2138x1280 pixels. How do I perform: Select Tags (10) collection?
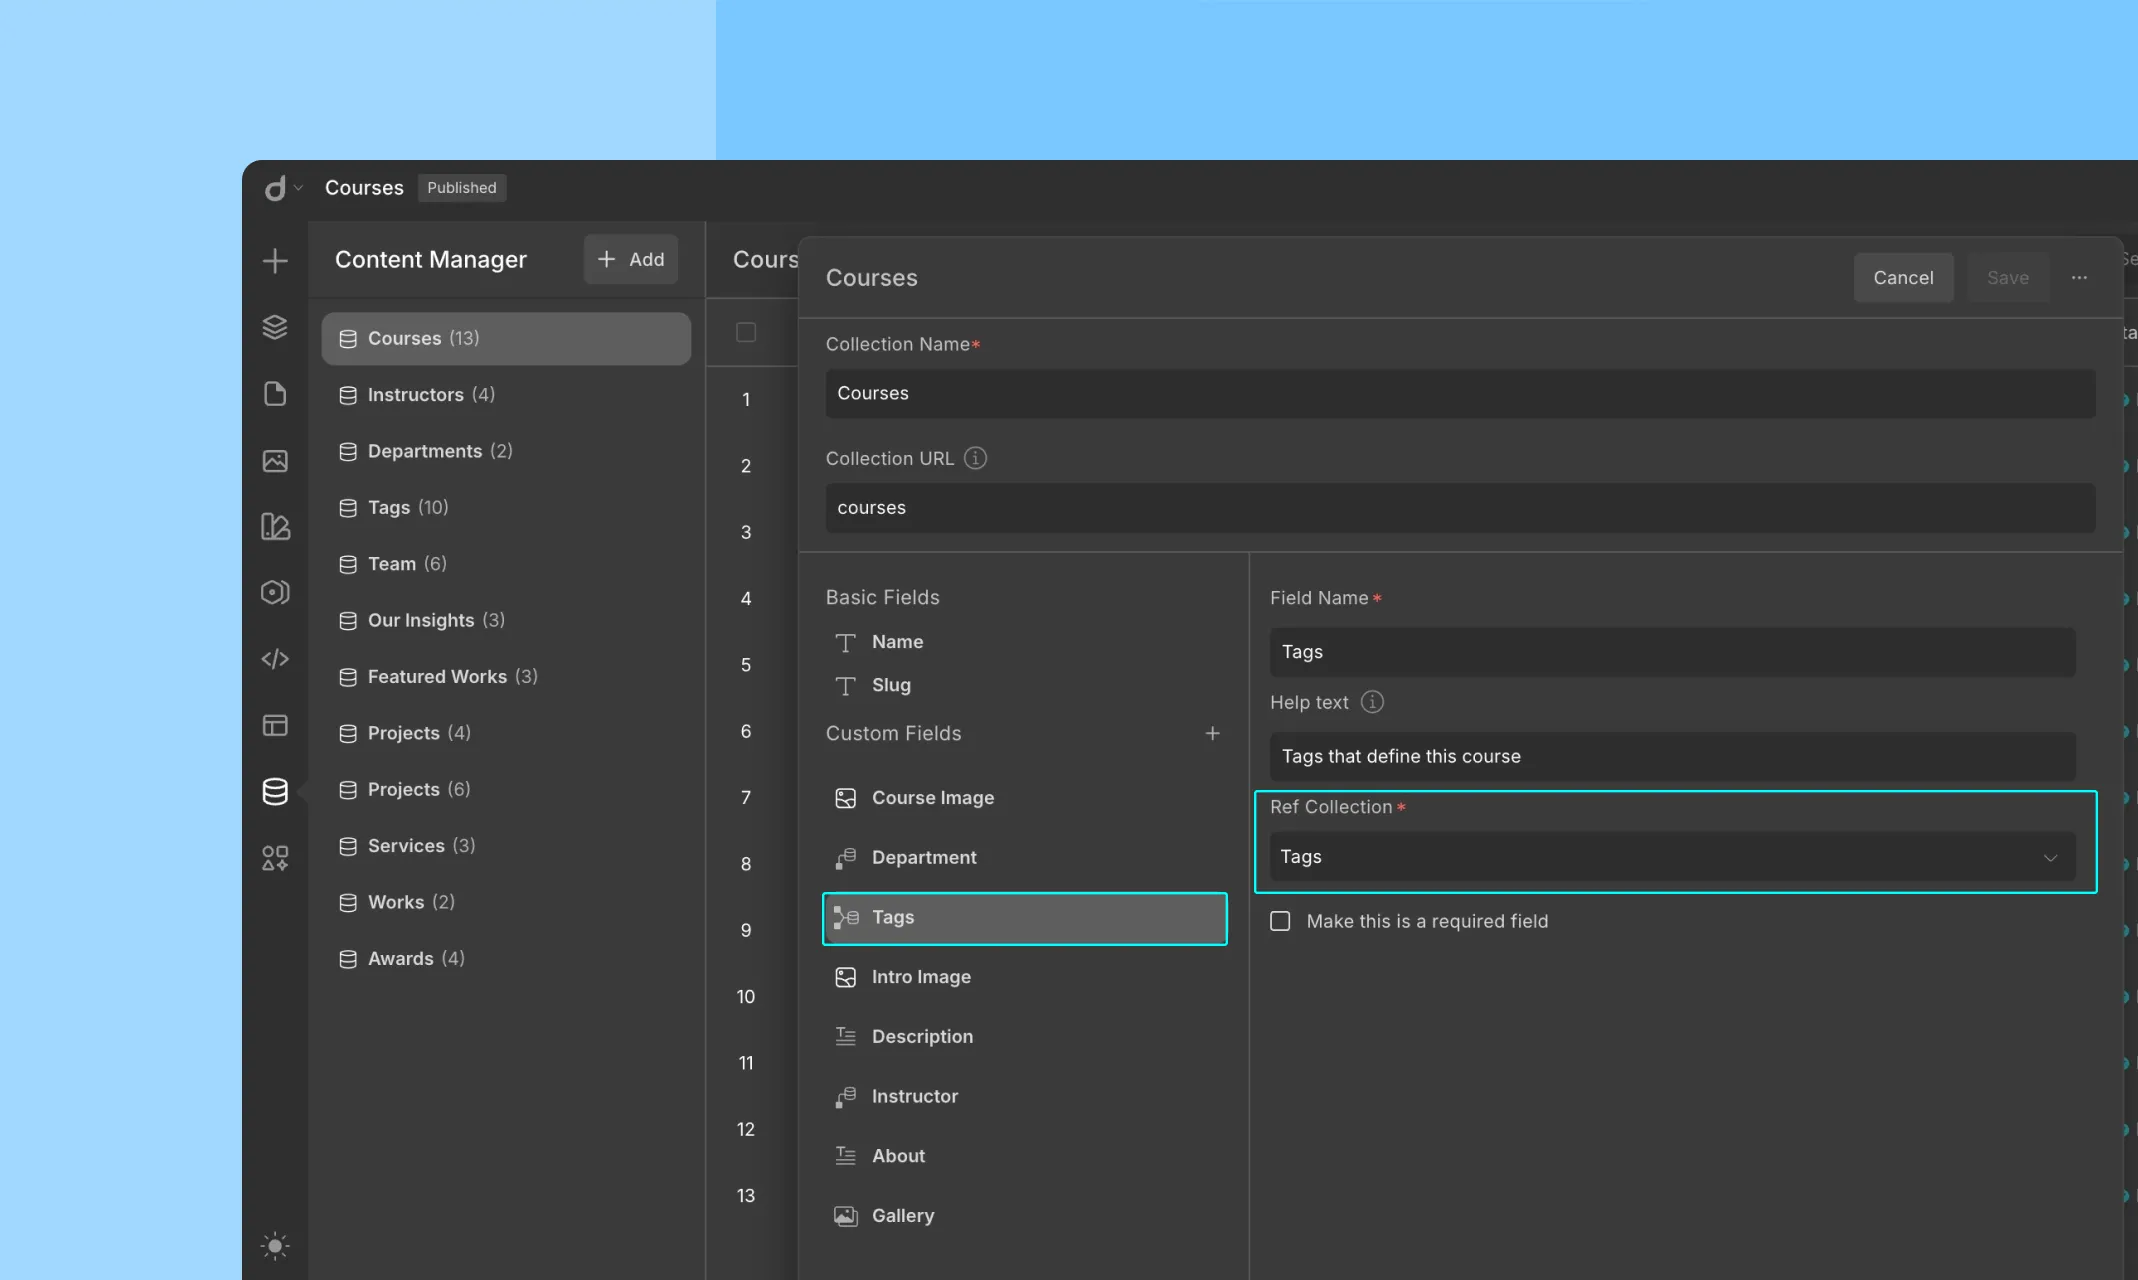pyautogui.click(x=506, y=507)
